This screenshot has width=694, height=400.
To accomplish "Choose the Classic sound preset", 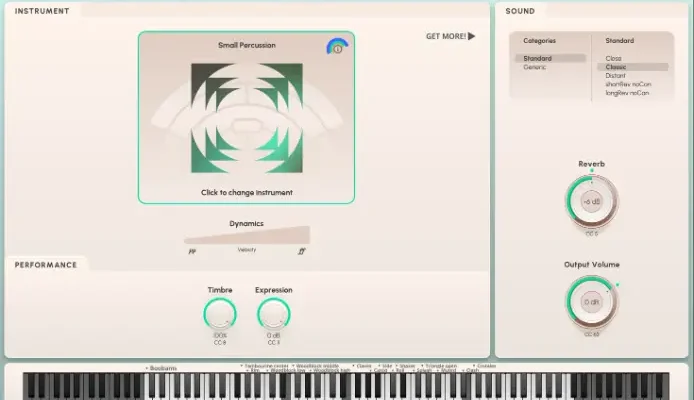I will [616, 67].
